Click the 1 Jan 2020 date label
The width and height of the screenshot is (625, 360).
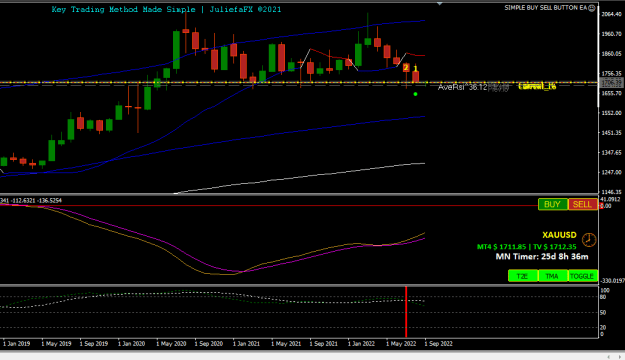click(x=131, y=344)
